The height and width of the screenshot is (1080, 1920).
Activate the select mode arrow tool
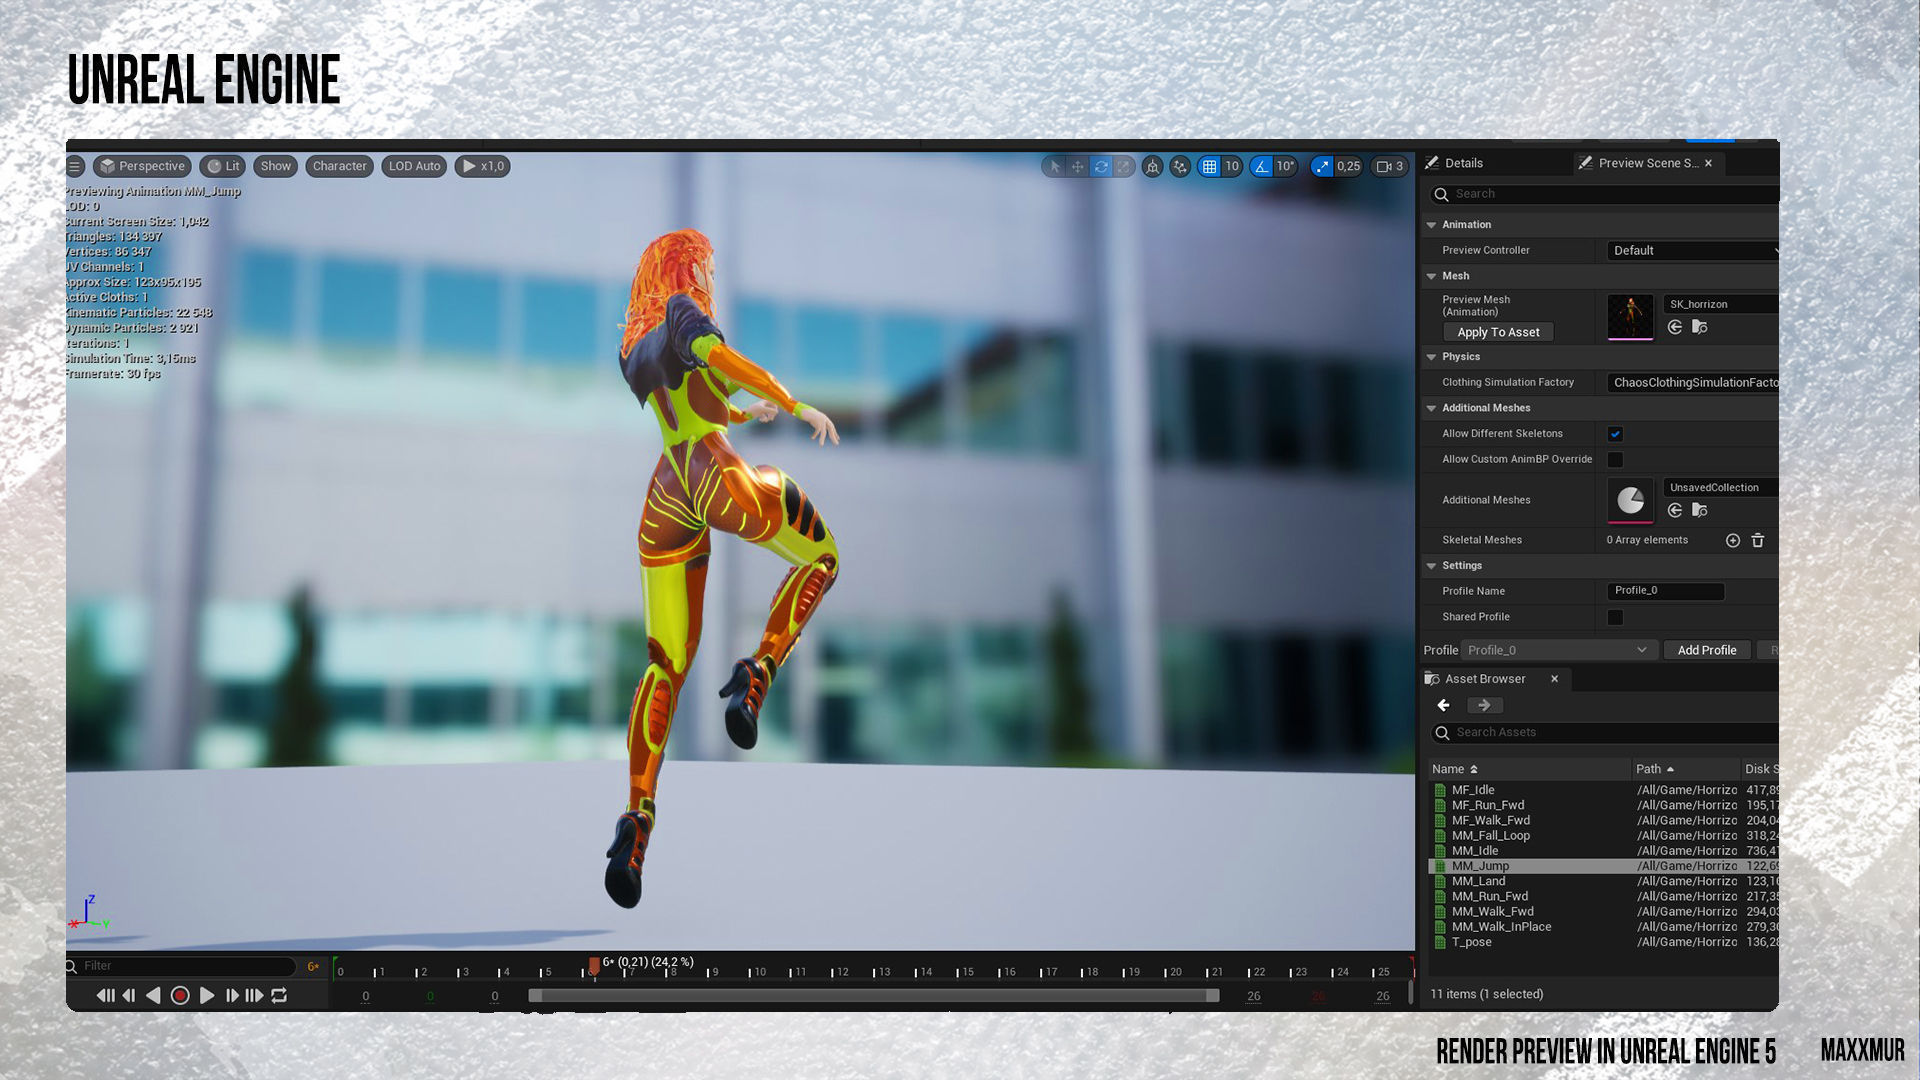(x=1054, y=166)
